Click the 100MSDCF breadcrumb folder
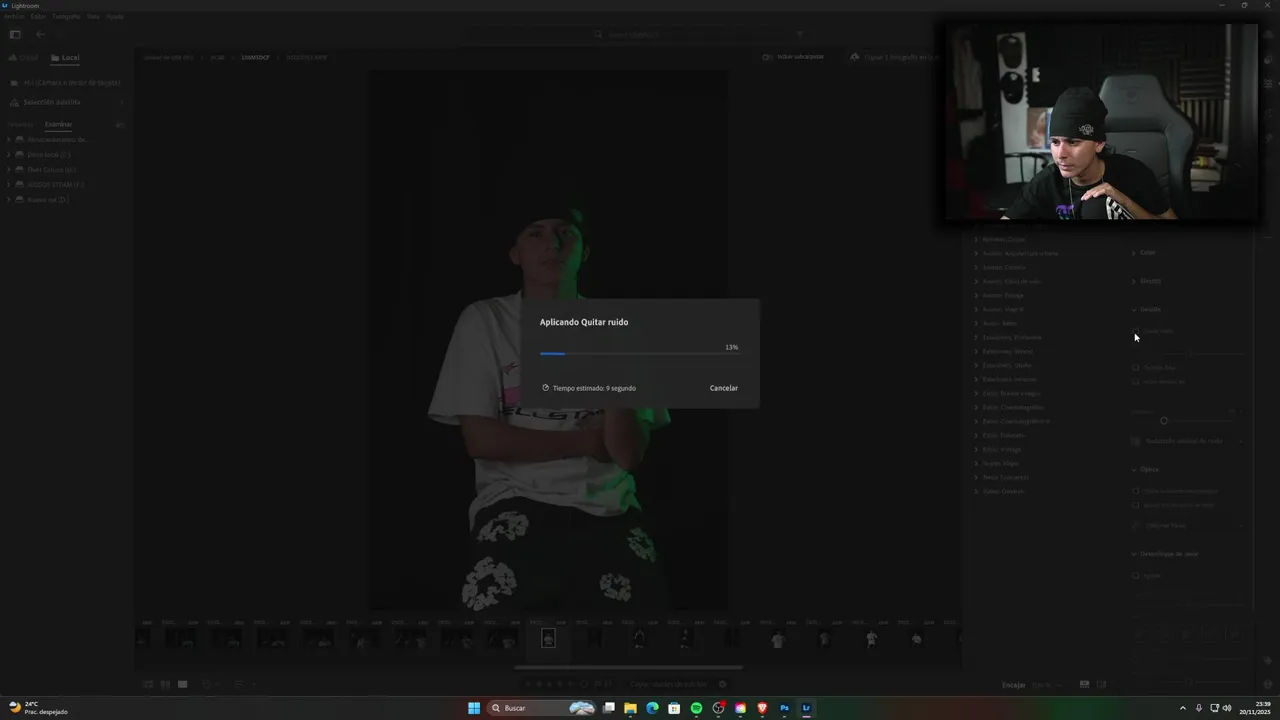1280x720 pixels. pos(255,57)
